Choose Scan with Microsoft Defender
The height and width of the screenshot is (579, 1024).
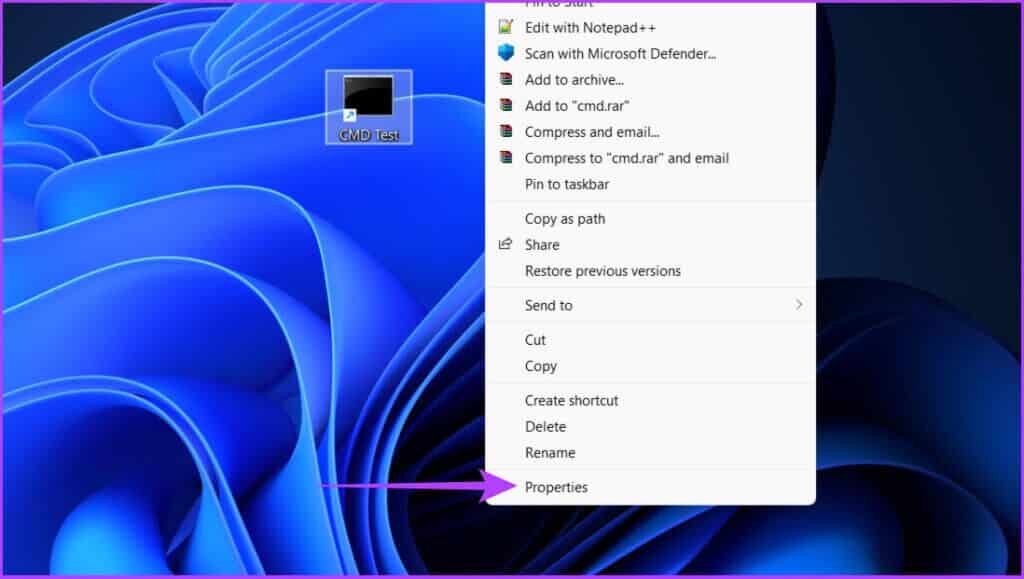click(620, 54)
